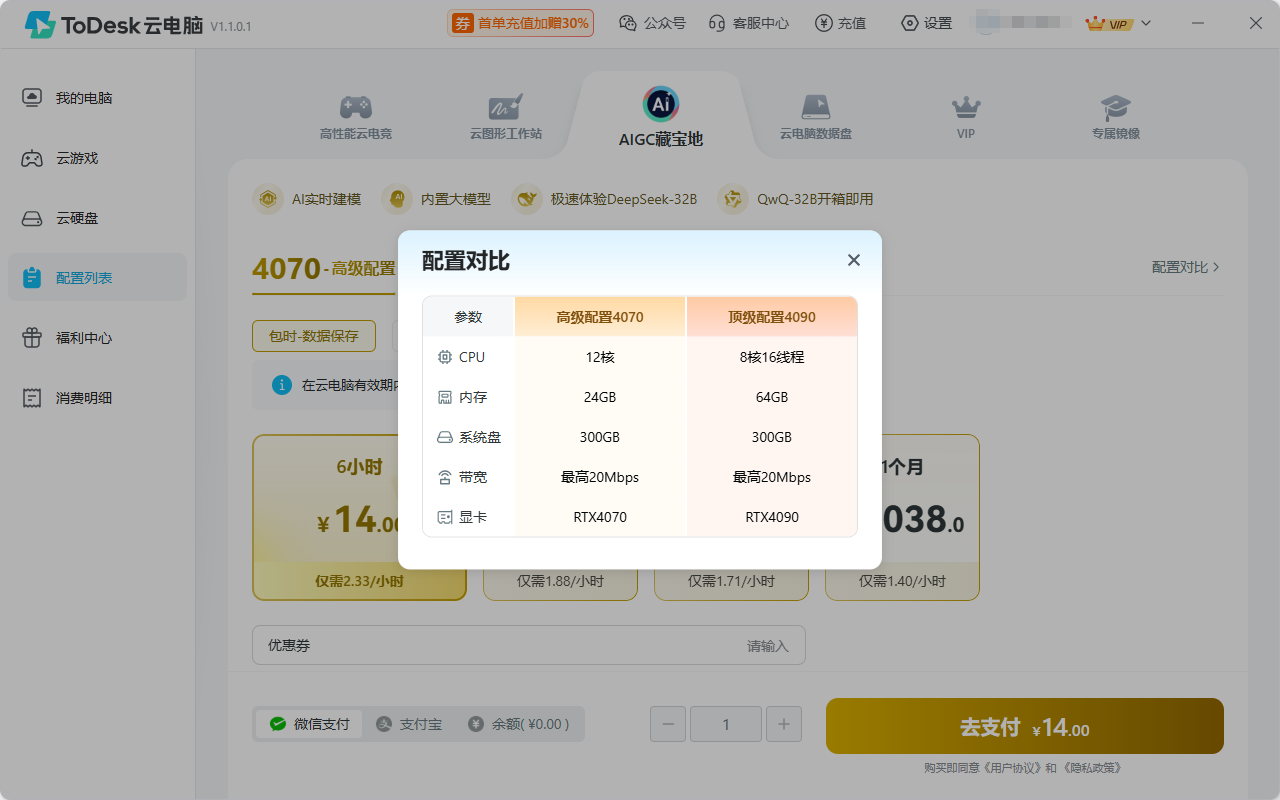Increase quantity with the plus button

[x=784, y=724]
